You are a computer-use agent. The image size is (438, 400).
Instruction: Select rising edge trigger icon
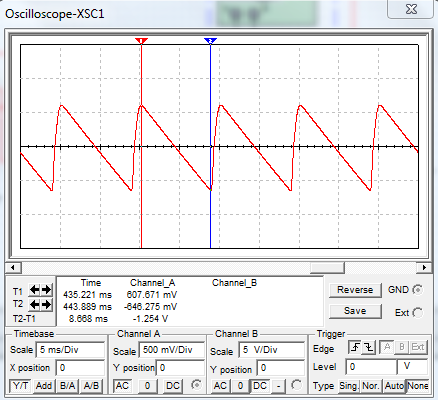(x=355, y=348)
